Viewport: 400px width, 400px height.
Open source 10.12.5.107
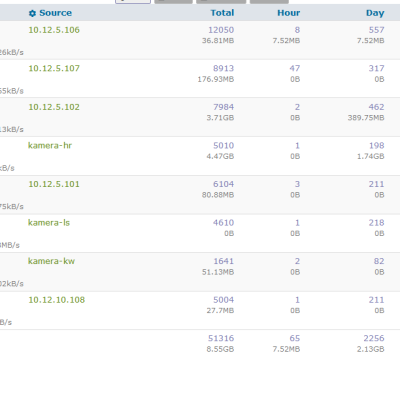click(x=54, y=68)
